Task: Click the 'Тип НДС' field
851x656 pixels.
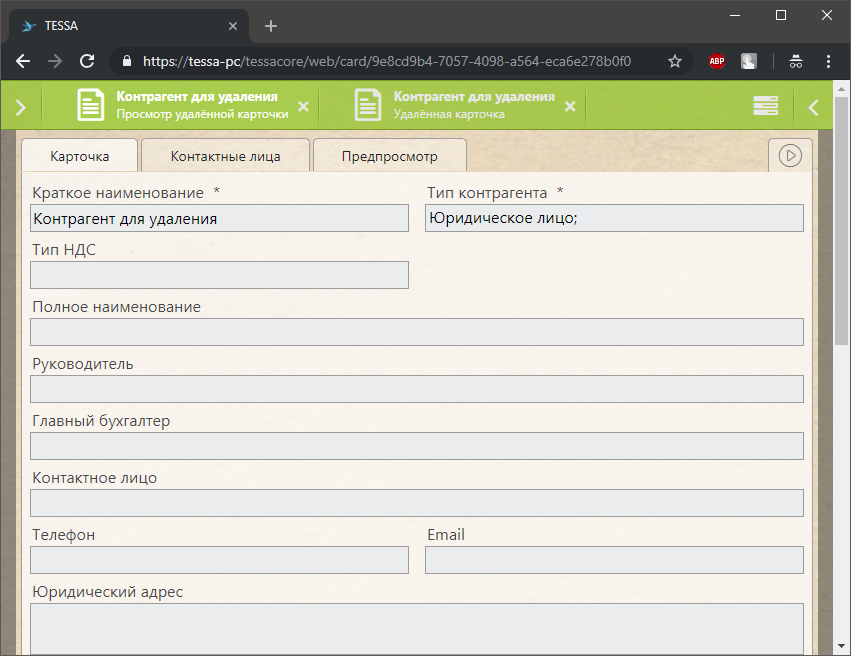Action: pos(219,275)
